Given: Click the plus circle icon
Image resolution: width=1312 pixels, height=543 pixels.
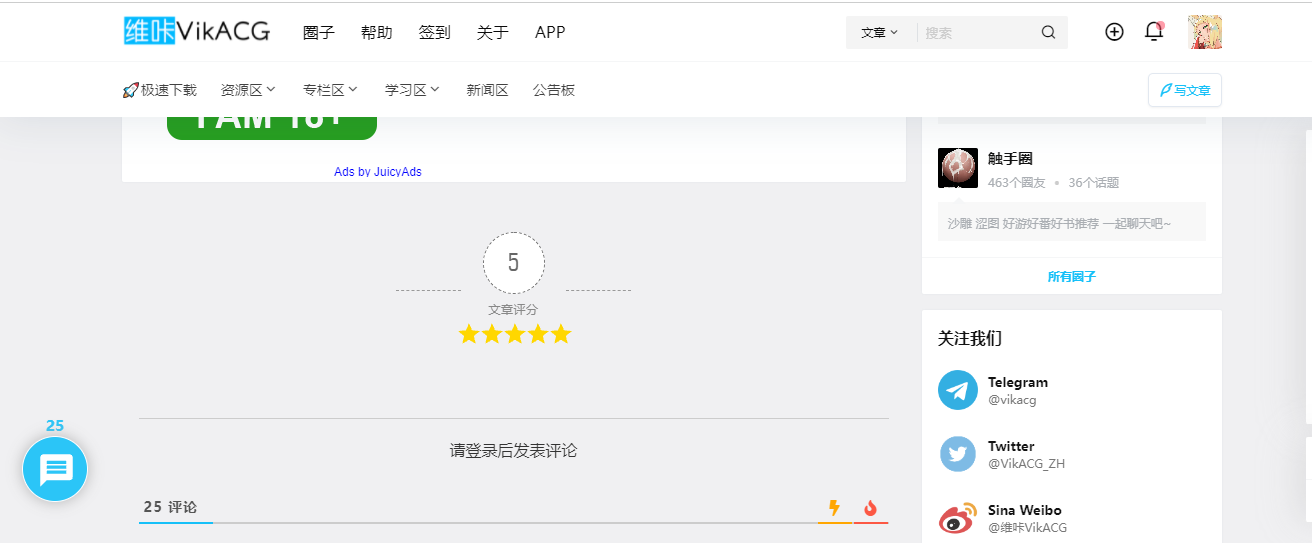Looking at the screenshot, I should coord(1114,32).
